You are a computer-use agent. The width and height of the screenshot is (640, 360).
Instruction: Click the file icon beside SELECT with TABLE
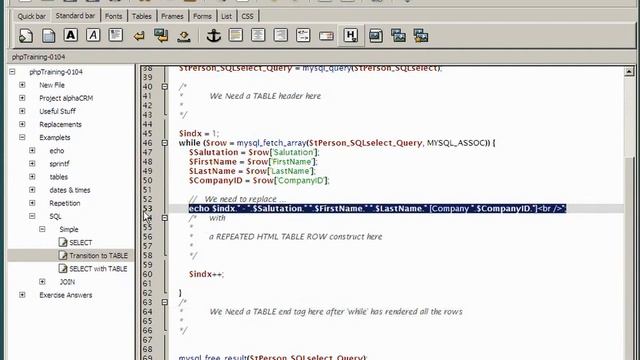pyautogui.click(x=62, y=268)
